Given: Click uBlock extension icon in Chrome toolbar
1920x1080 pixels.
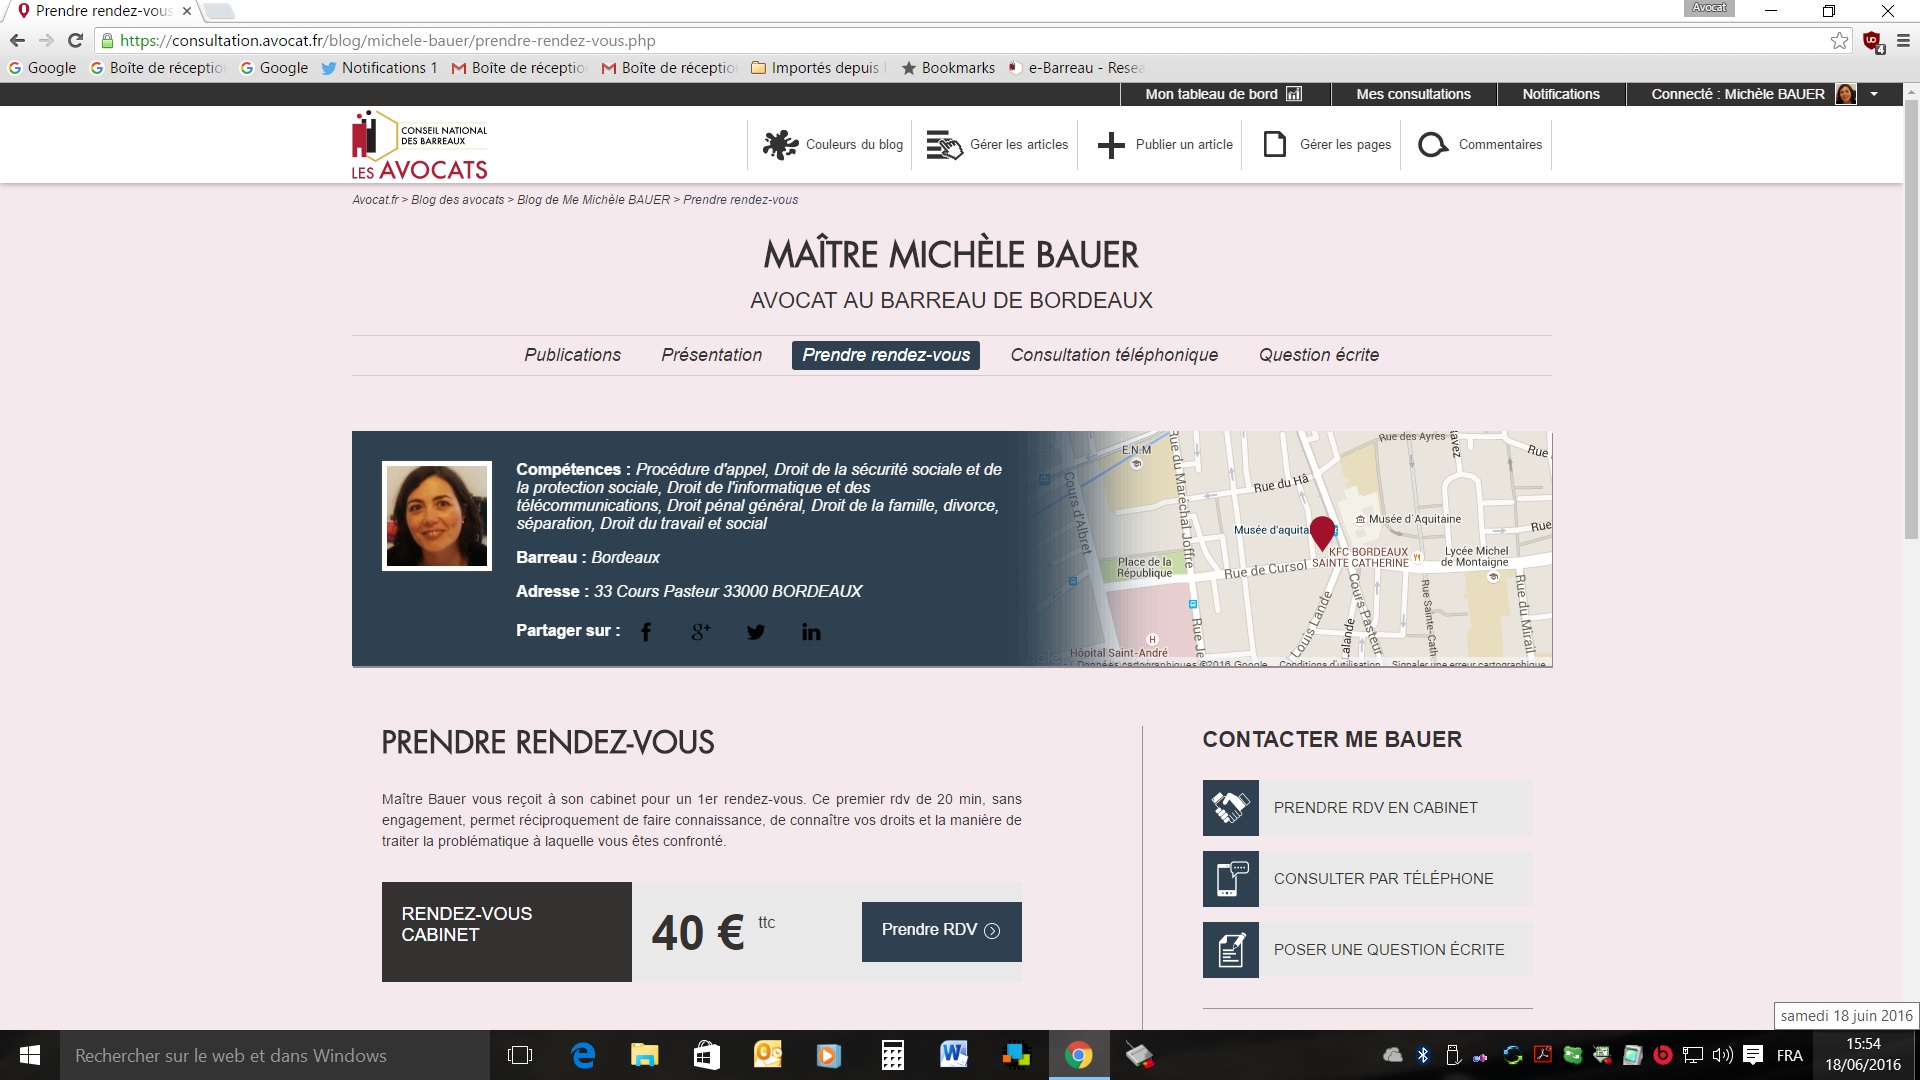Looking at the screenshot, I should [x=1873, y=42].
